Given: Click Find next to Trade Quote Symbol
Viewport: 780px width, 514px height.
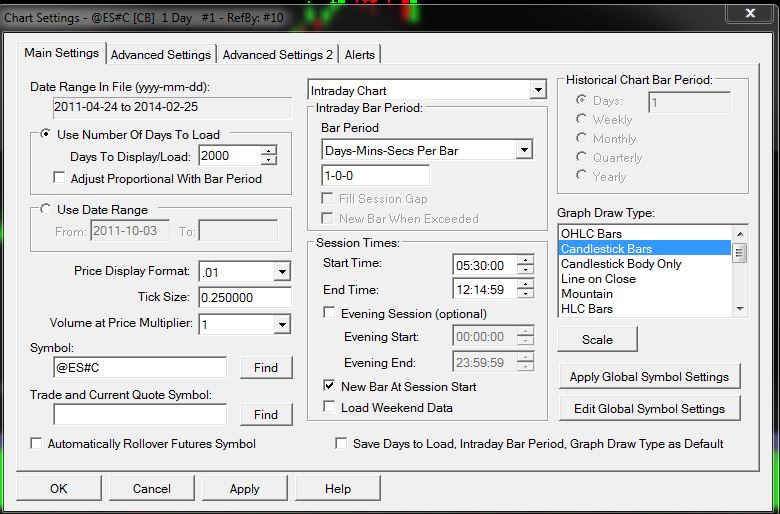Looking at the screenshot, I should (x=266, y=414).
